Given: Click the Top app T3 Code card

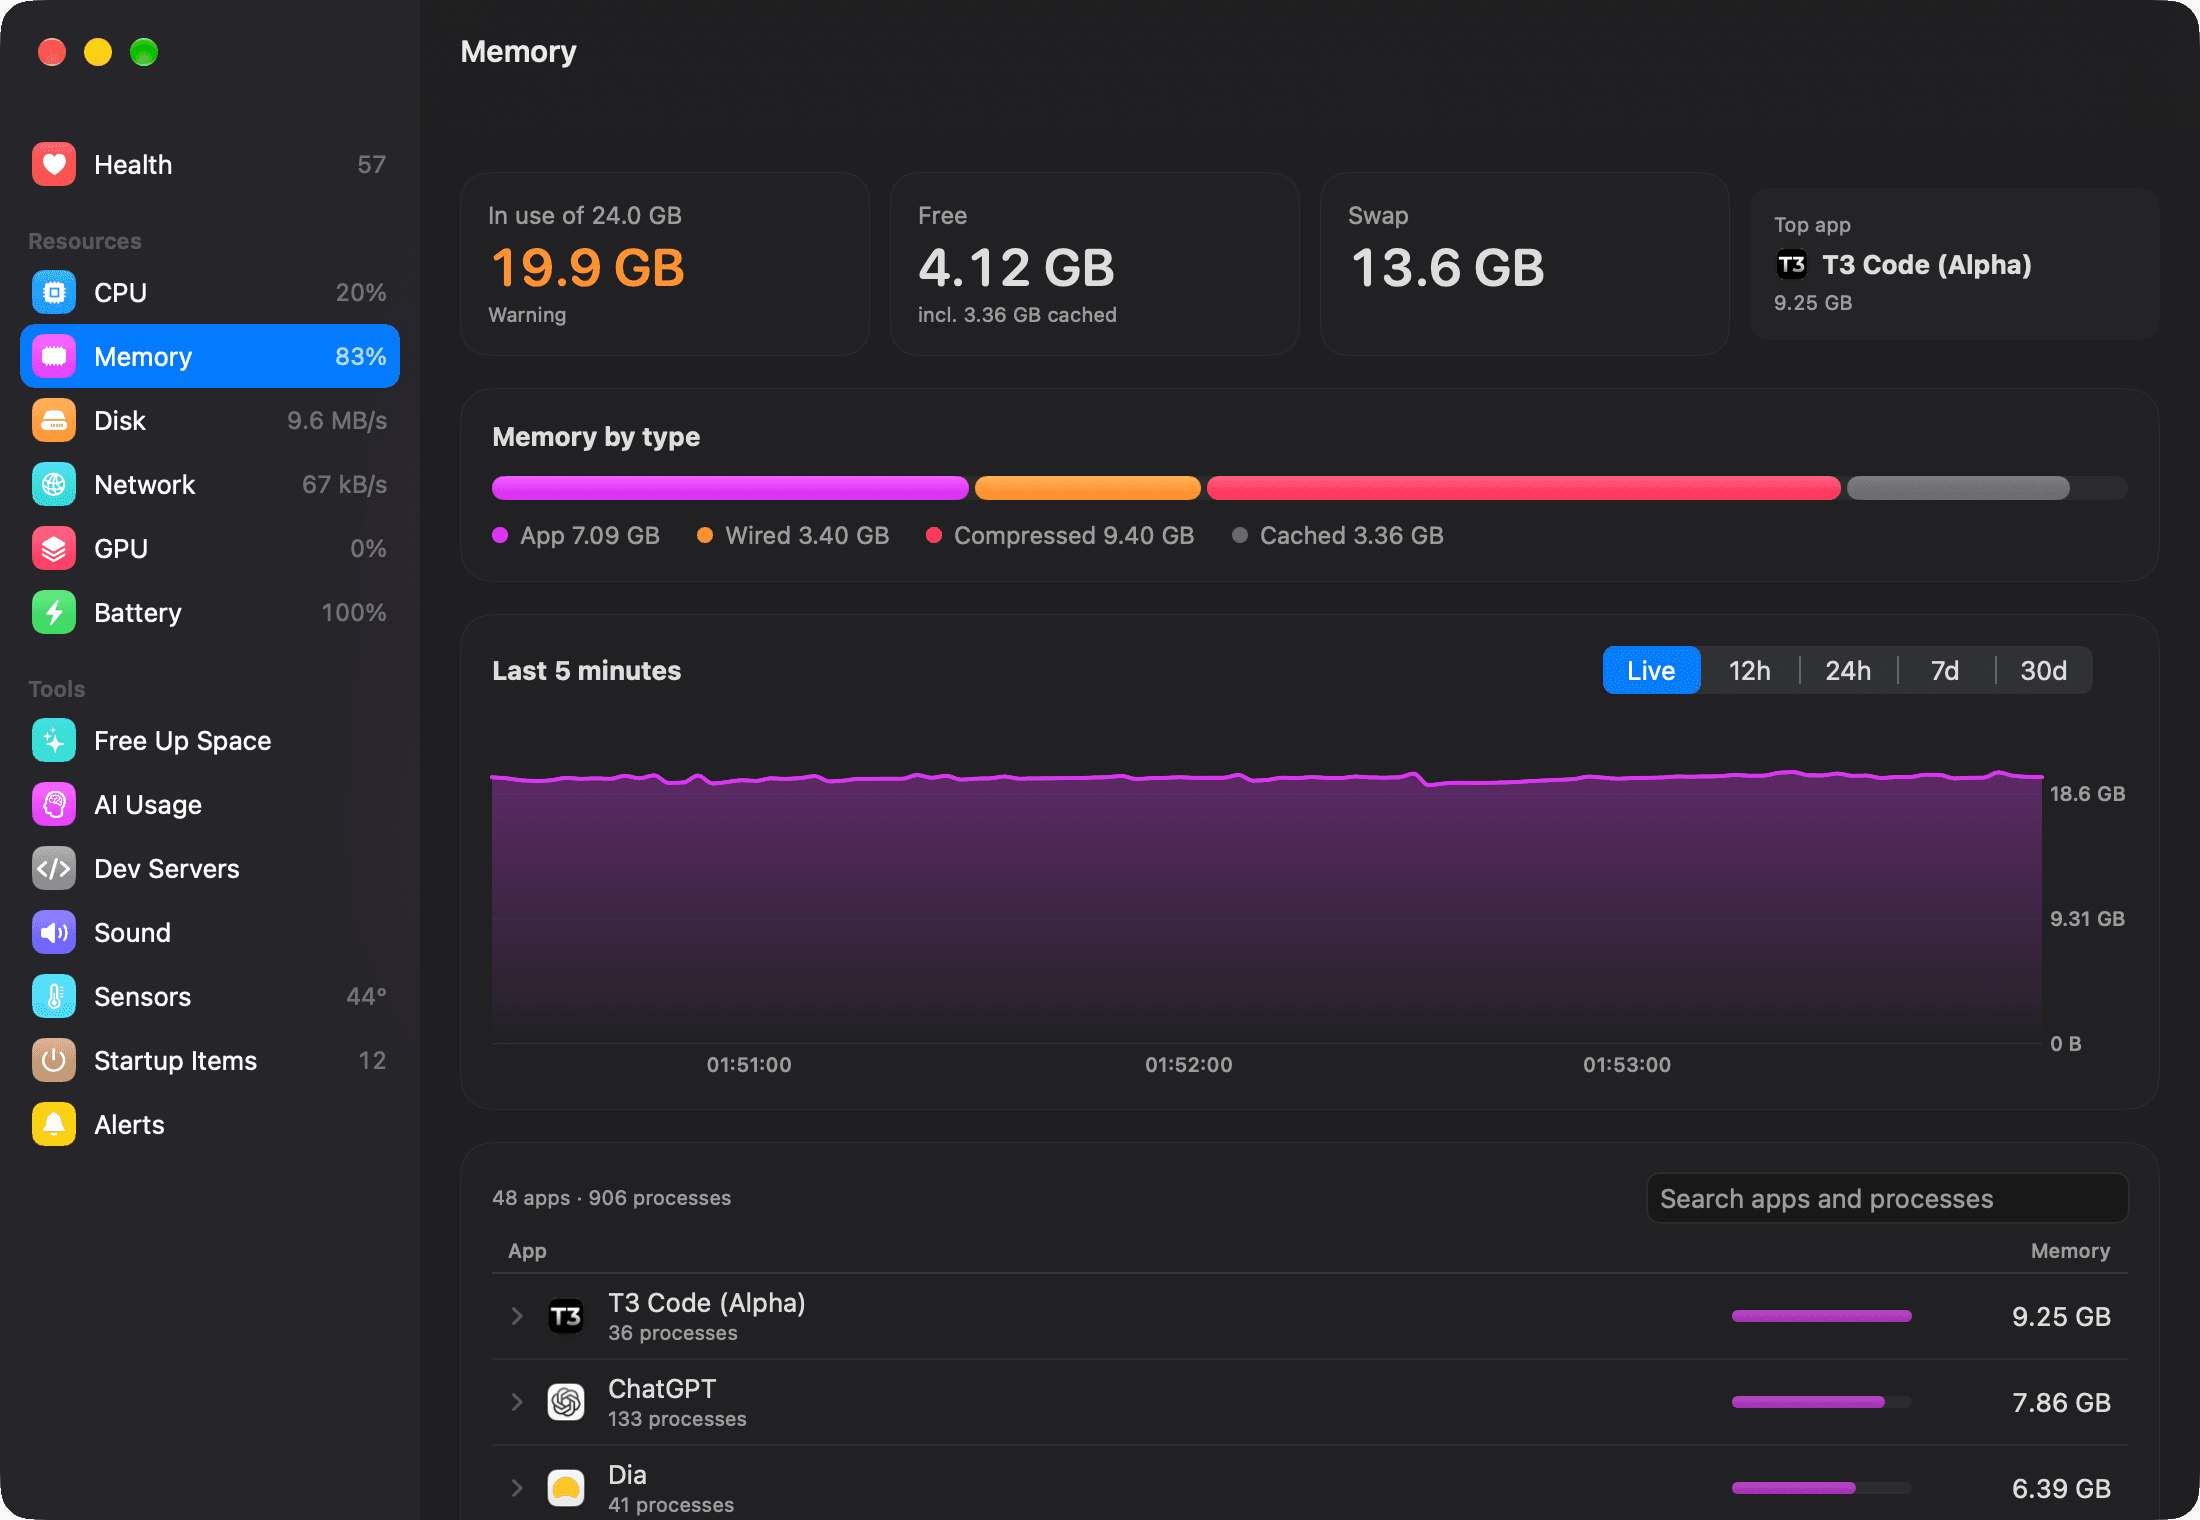Looking at the screenshot, I should click(1954, 264).
